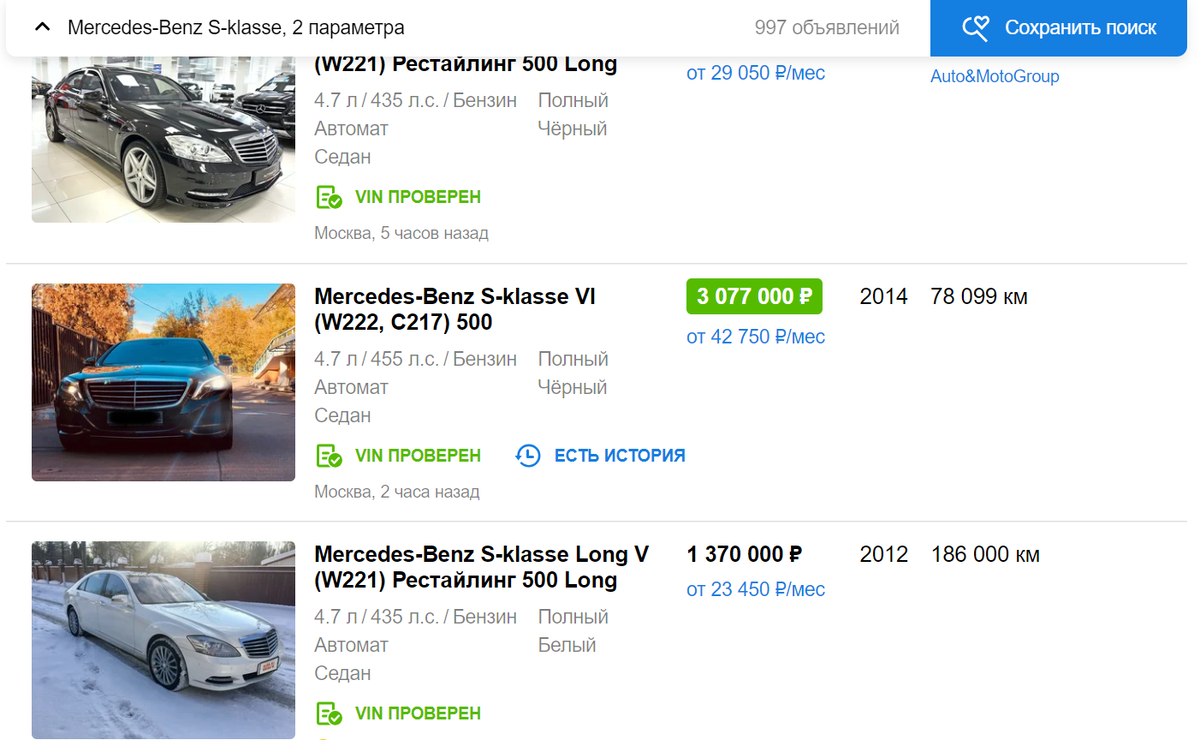This screenshot has height=740, width=1200.
Task: Click VIN verified icon for W222 listing
Action: coord(329,456)
